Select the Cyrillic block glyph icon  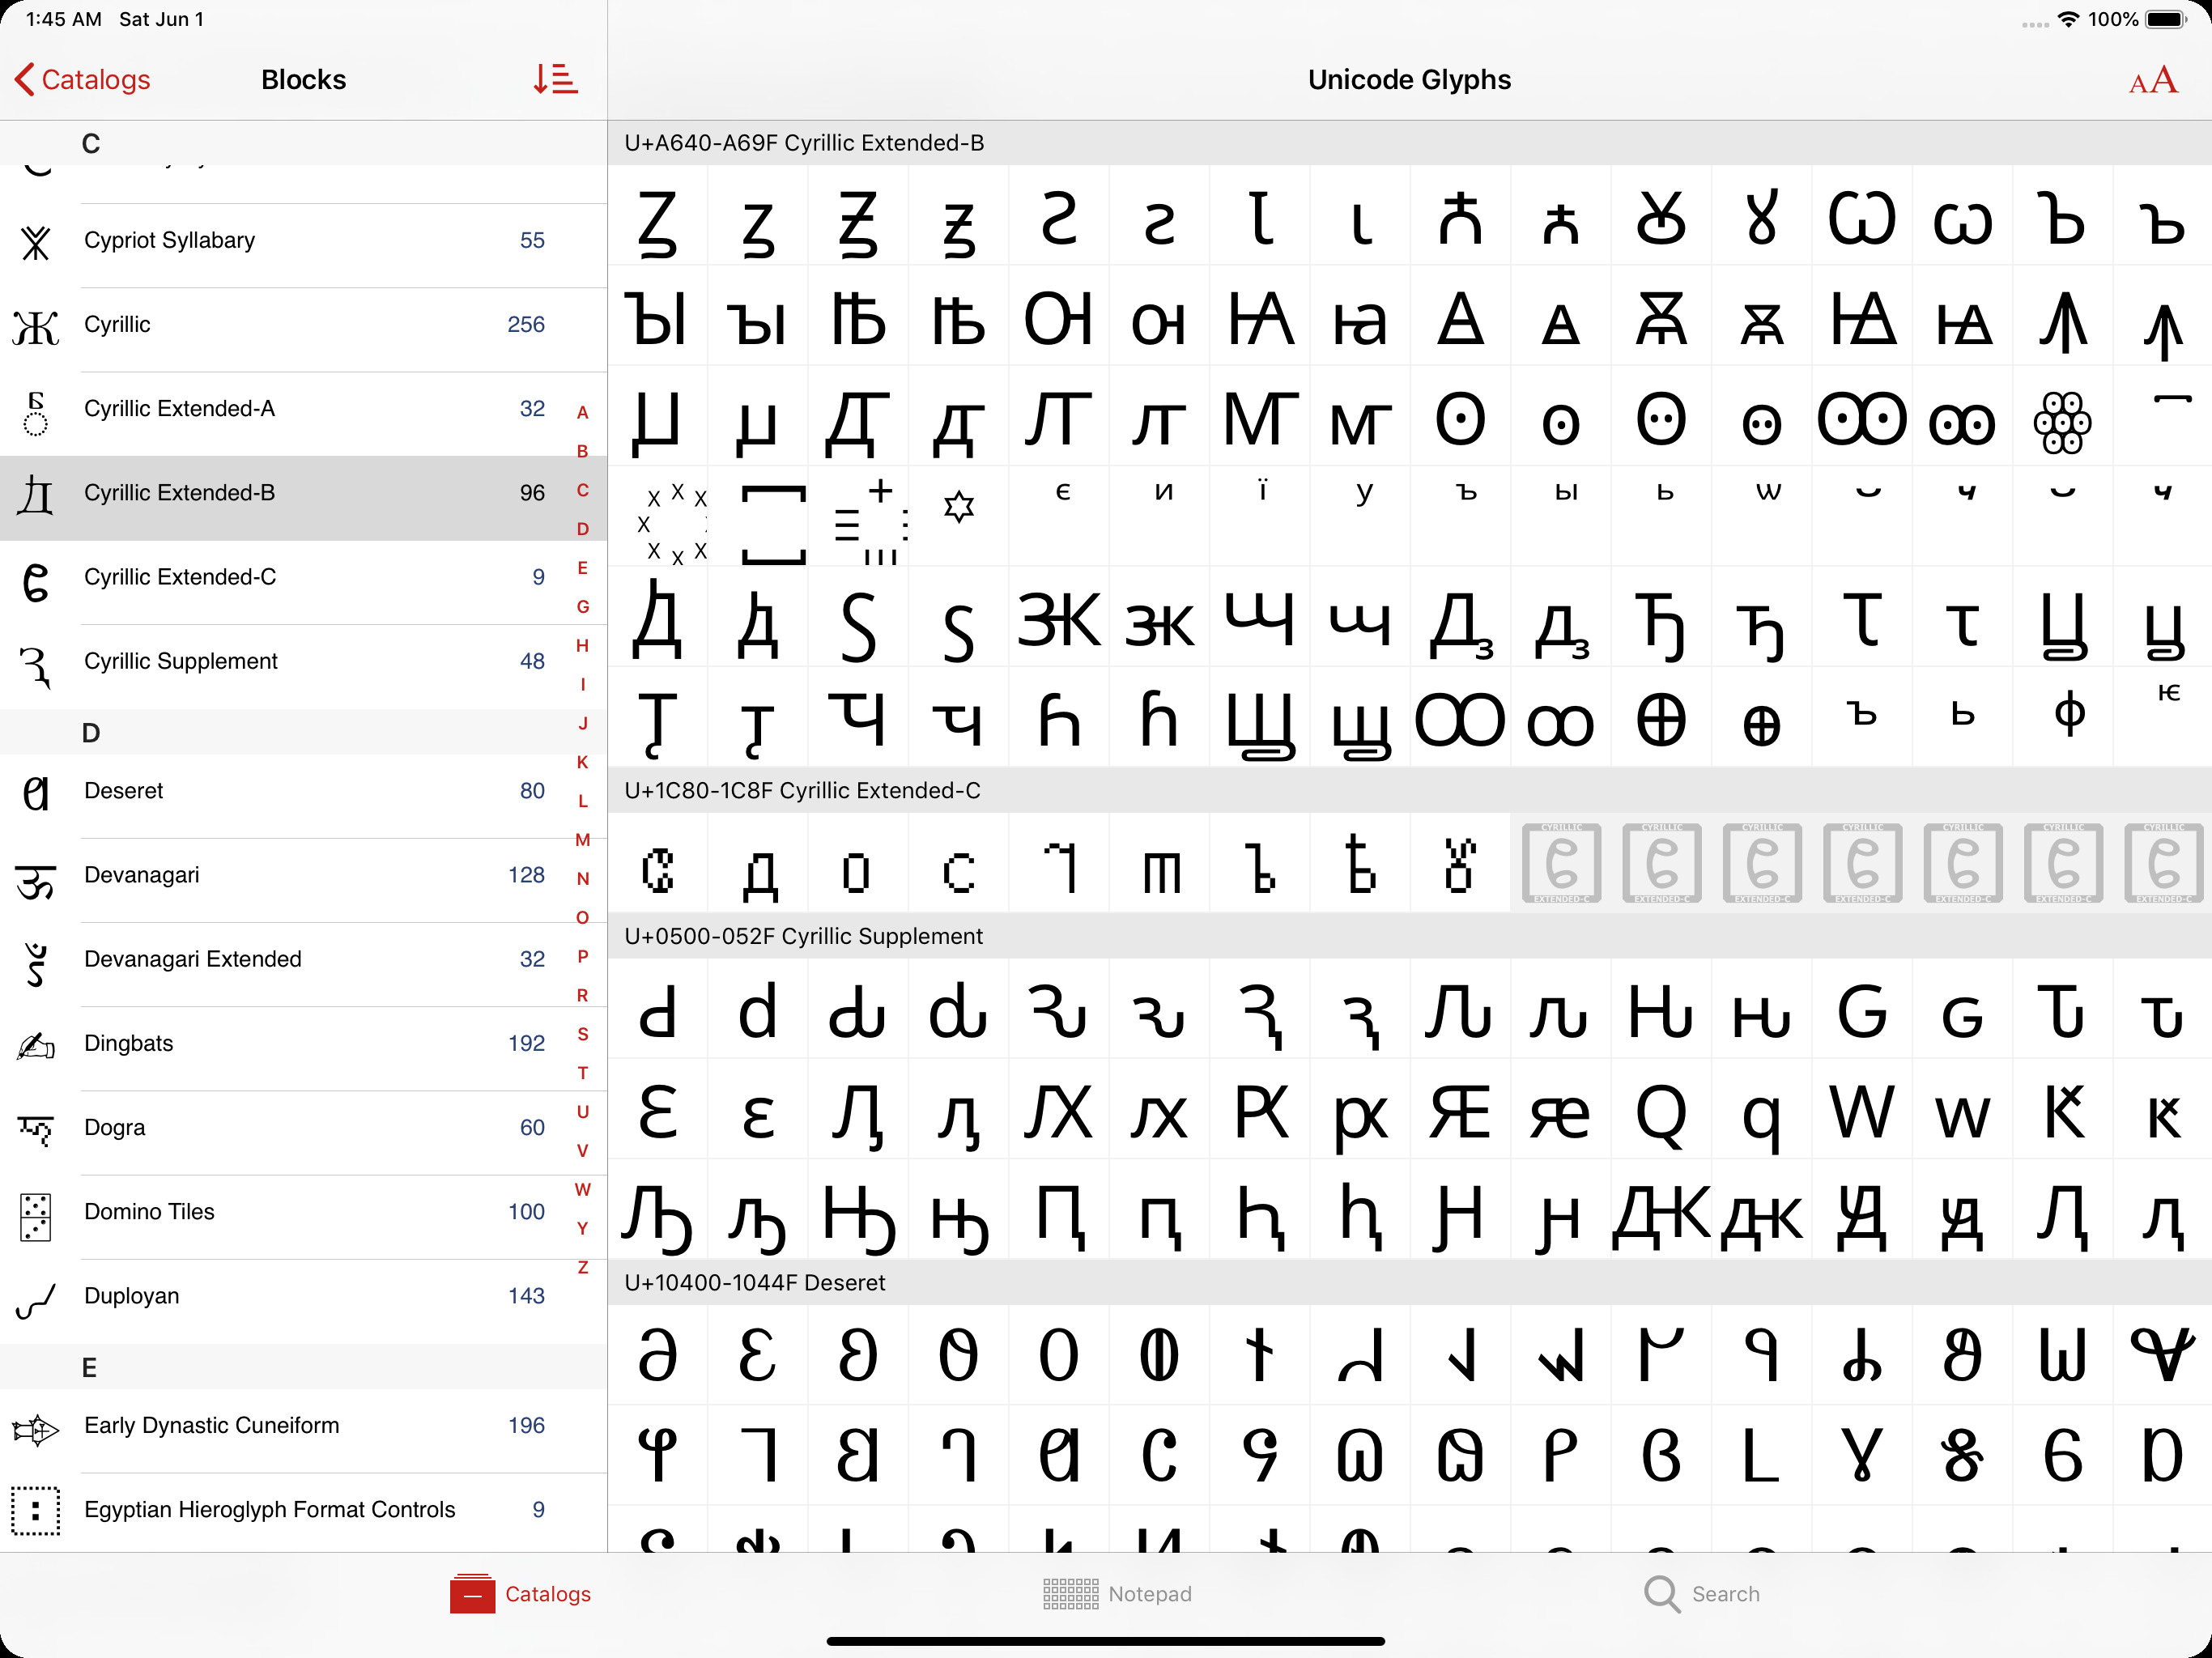tap(36, 326)
